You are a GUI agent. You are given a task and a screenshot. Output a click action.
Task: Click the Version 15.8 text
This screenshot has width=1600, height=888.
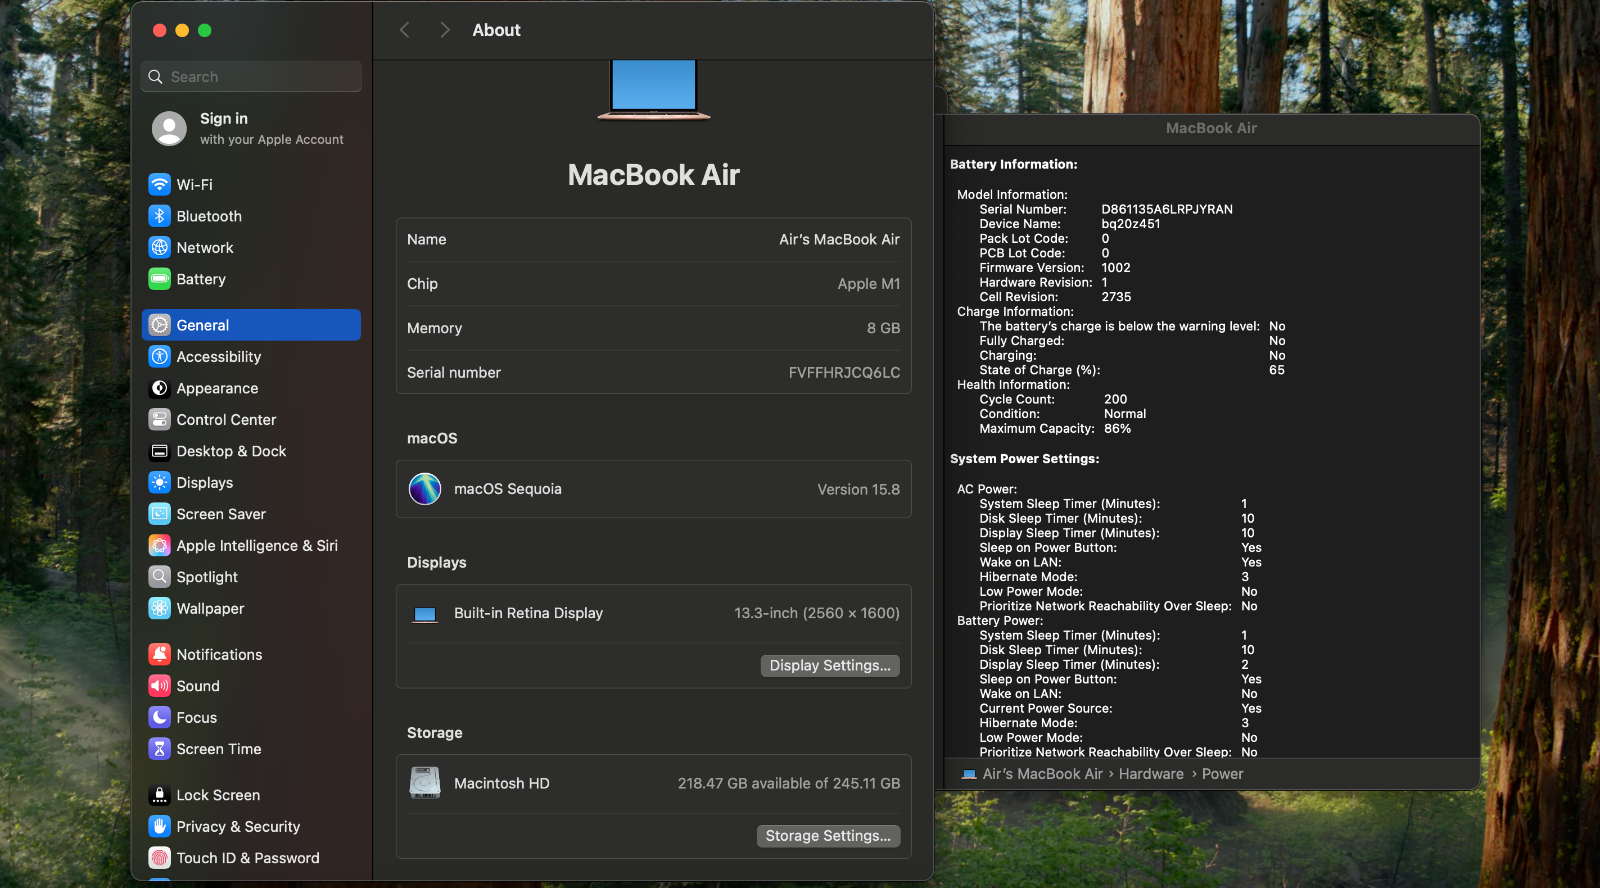click(x=858, y=490)
